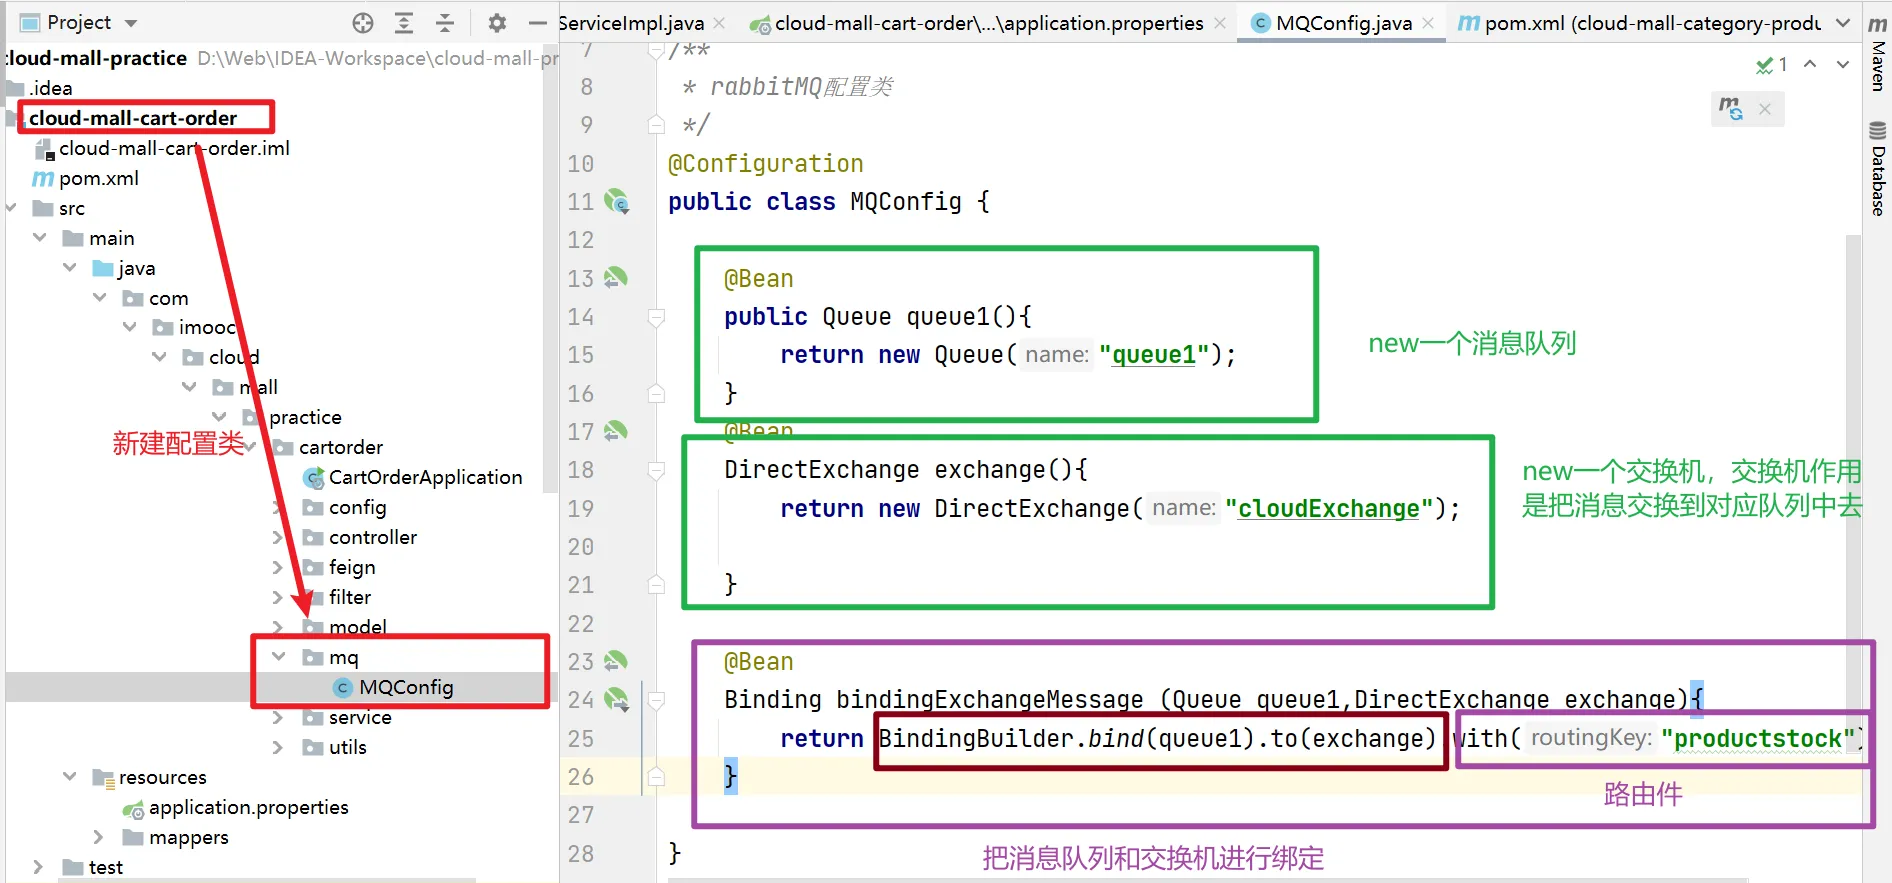Click the CartOrderApplication class icon

(314, 478)
